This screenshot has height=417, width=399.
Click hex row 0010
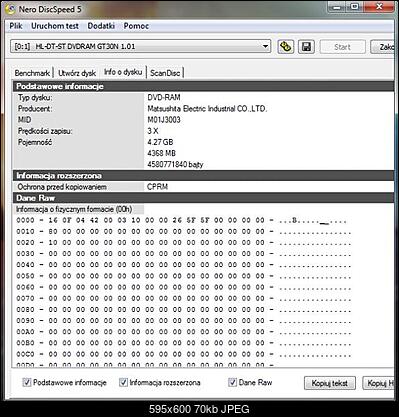[183, 231]
